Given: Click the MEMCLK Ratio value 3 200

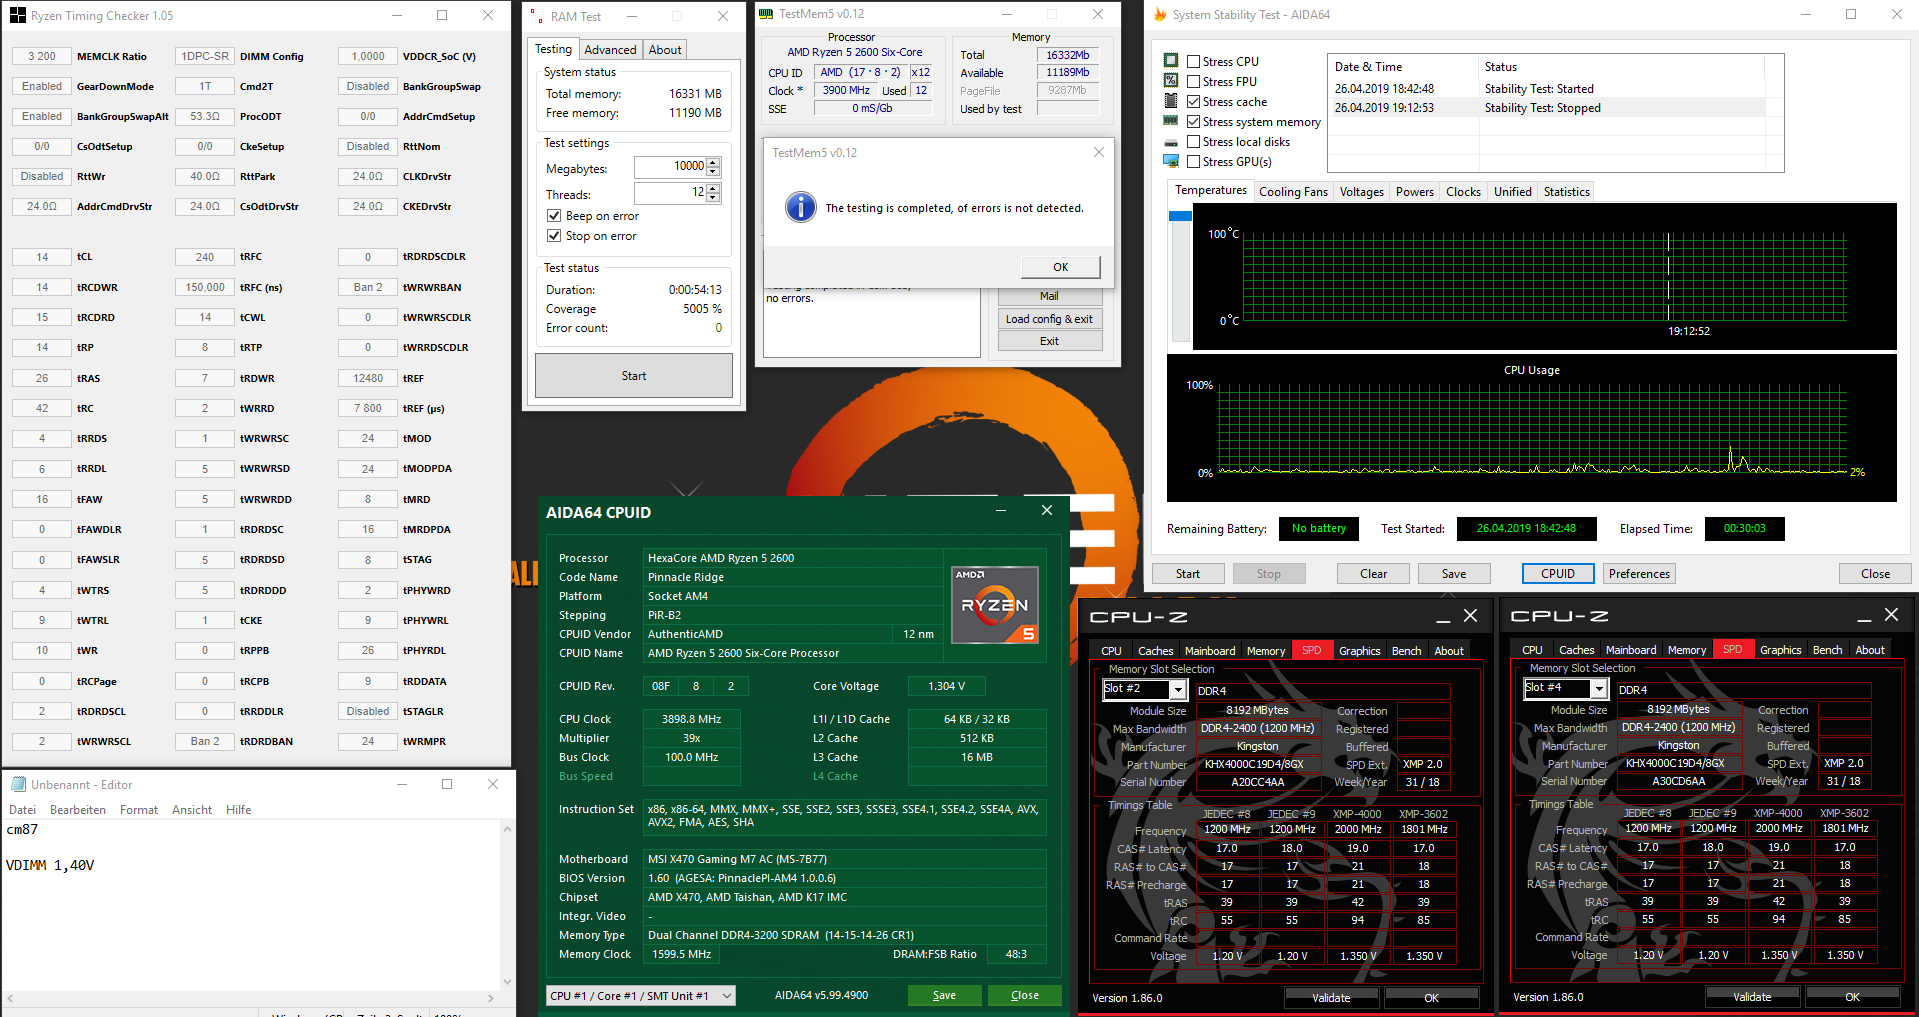Looking at the screenshot, I should pyautogui.click(x=42, y=56).
